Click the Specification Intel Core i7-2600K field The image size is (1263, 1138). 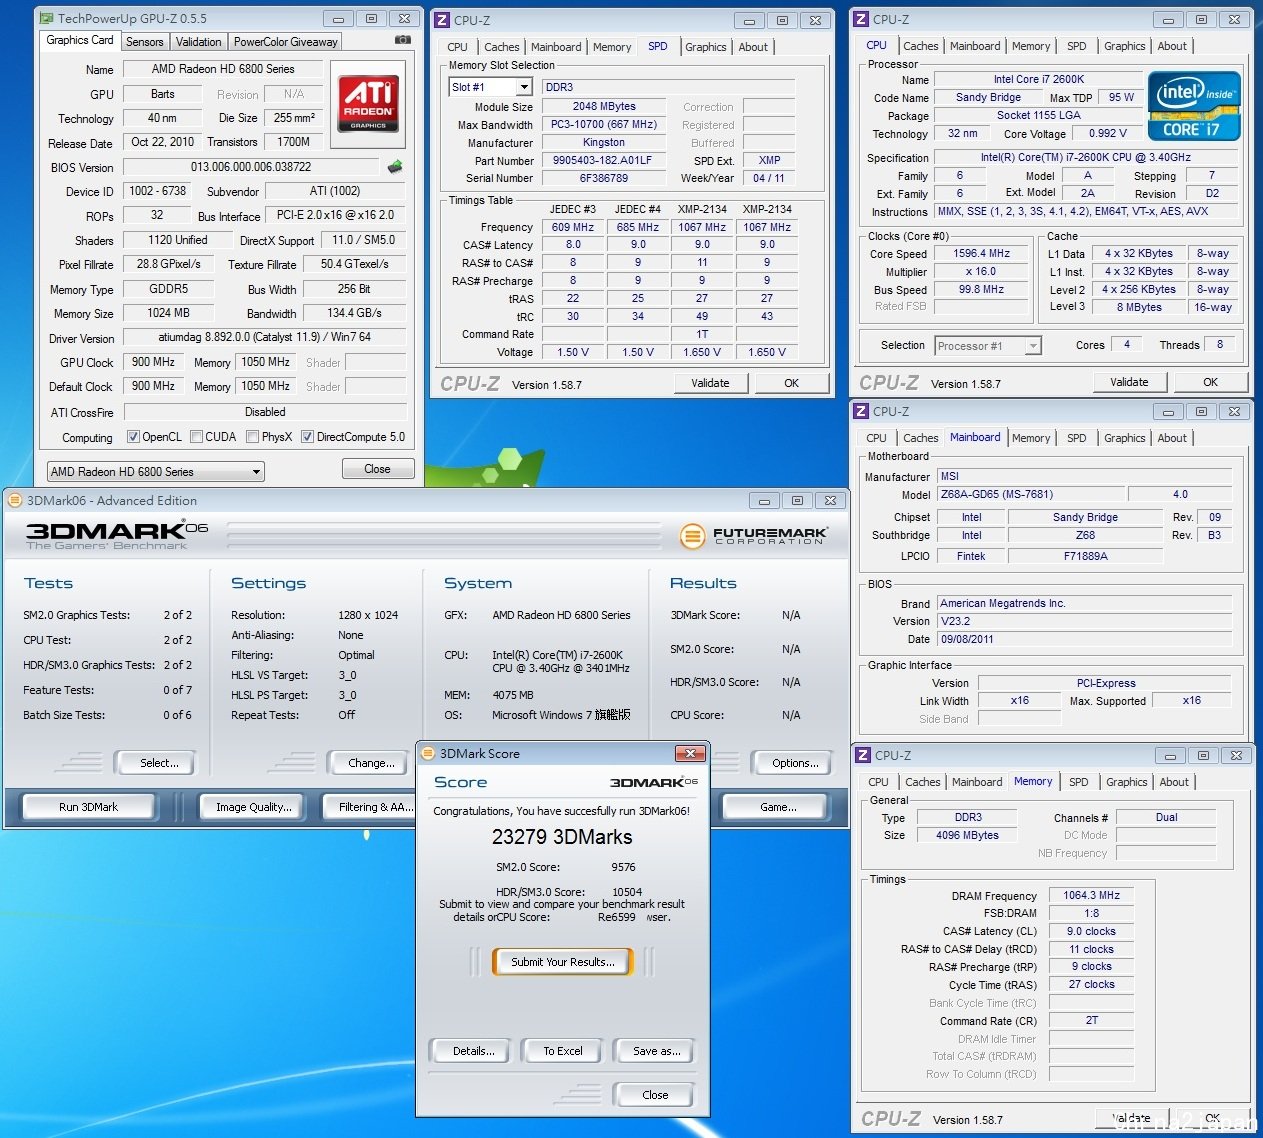tap(1086, 157)
